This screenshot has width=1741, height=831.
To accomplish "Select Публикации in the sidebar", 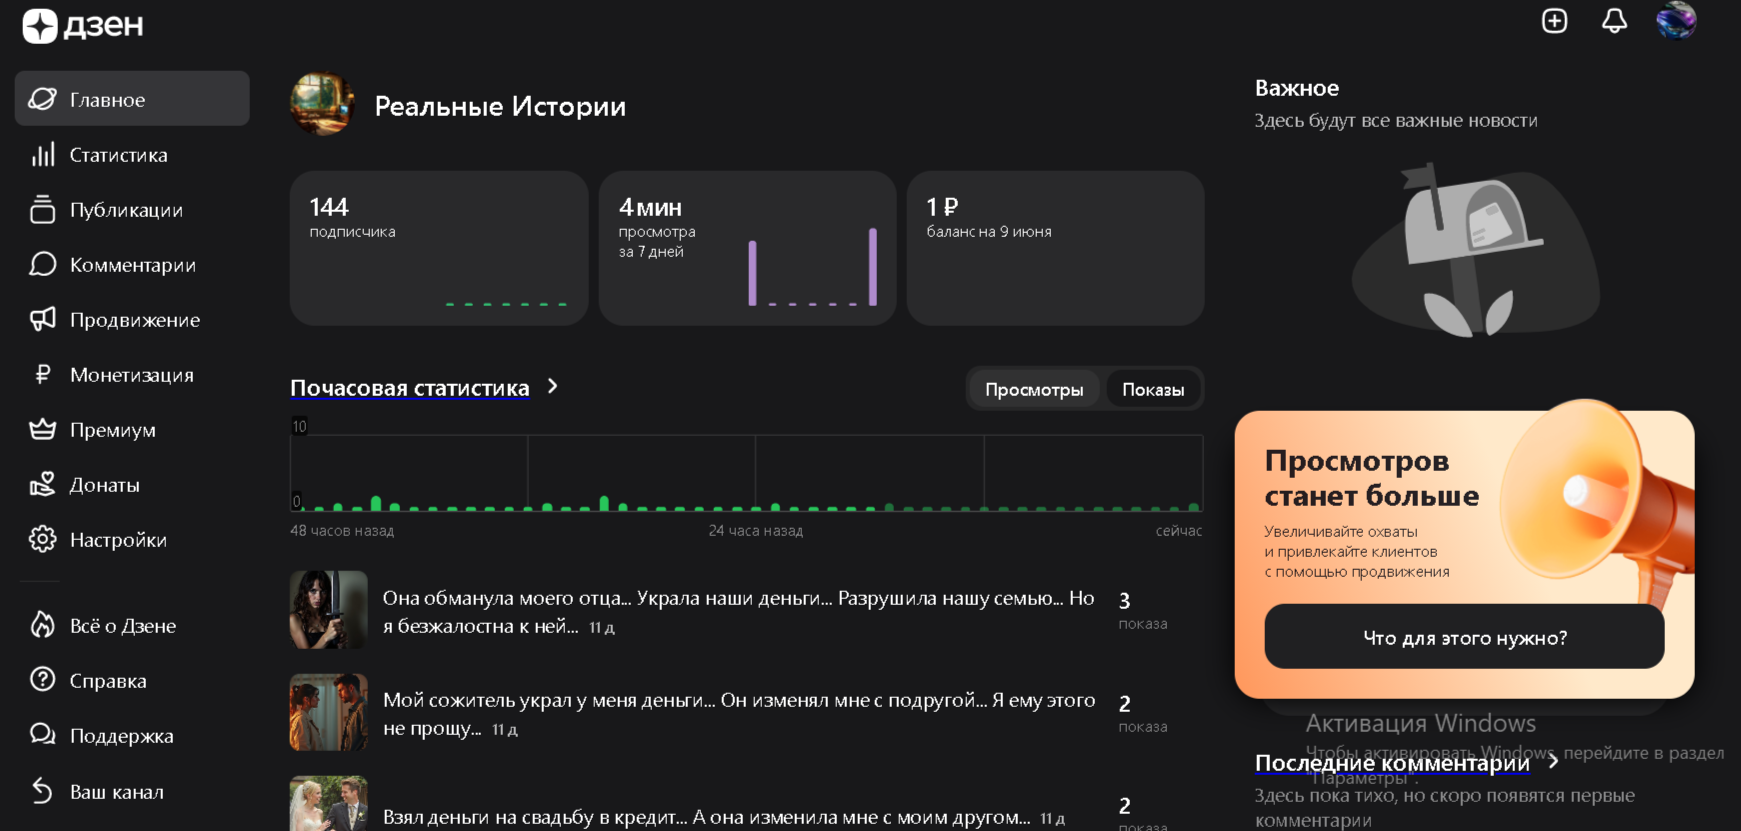I will [x=126, y=210].
